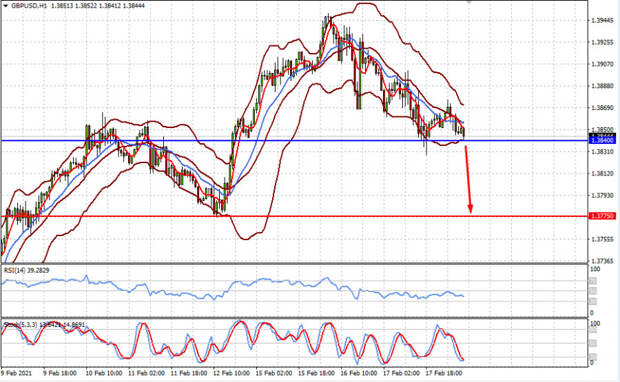This screenshot has width=620, height=382.
Task: Click the 17 Feb 02:00 time label
Action: coord(401,373)
